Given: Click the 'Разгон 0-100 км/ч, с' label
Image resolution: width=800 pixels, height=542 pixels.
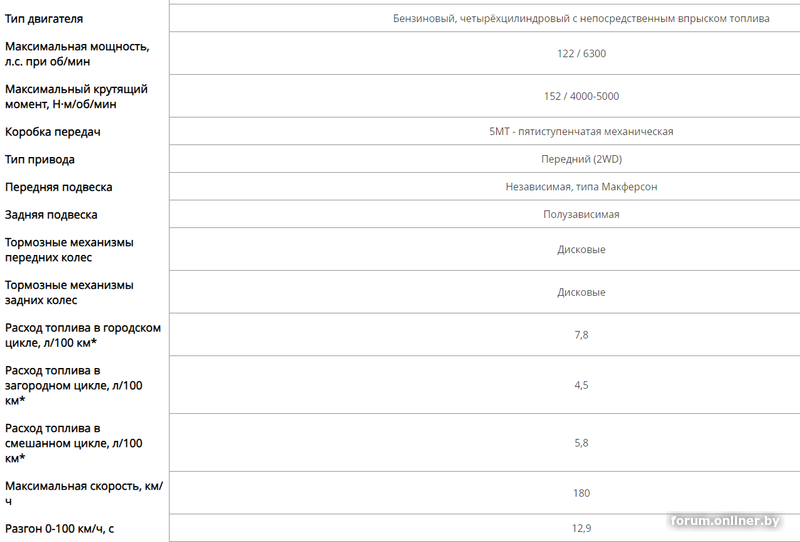Looking at the screenshot, I should (59, 528).
